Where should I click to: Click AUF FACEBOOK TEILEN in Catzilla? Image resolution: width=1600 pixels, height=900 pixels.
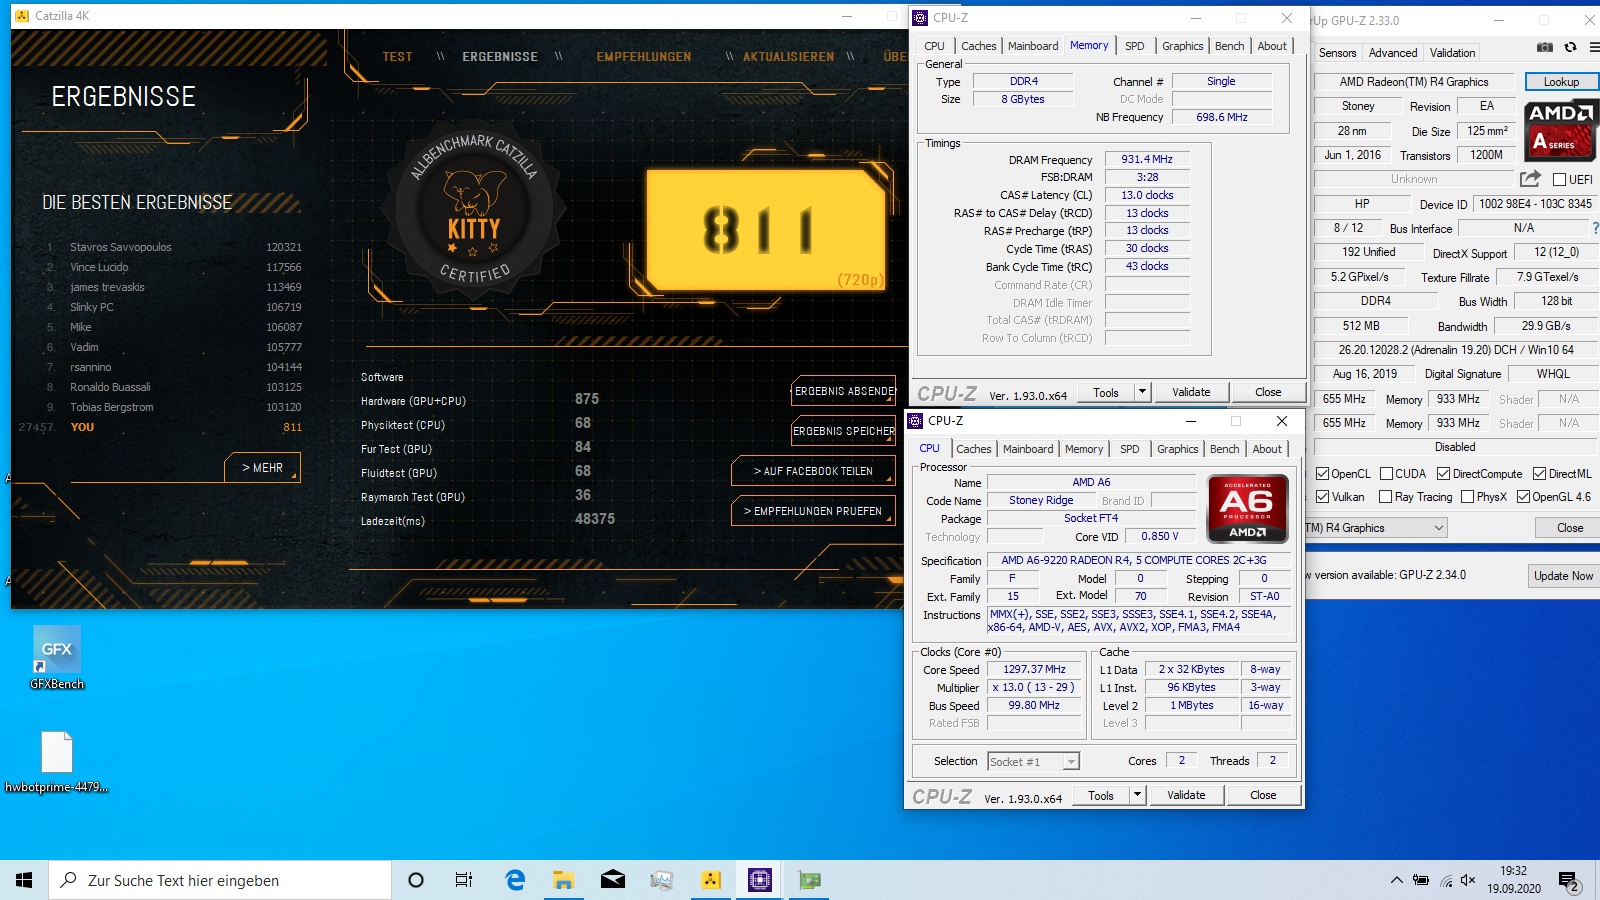[813, 471]
